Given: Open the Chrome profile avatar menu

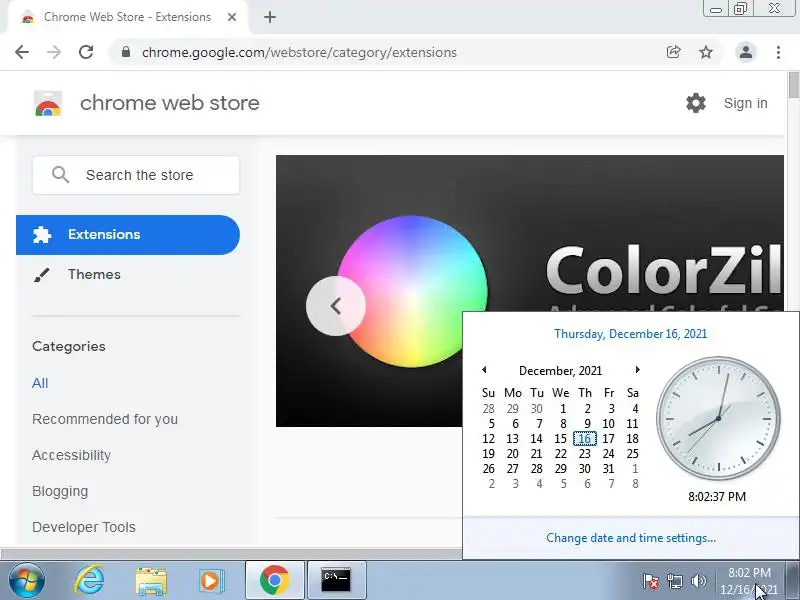Looking at the screenshot, I should point(745,52).
